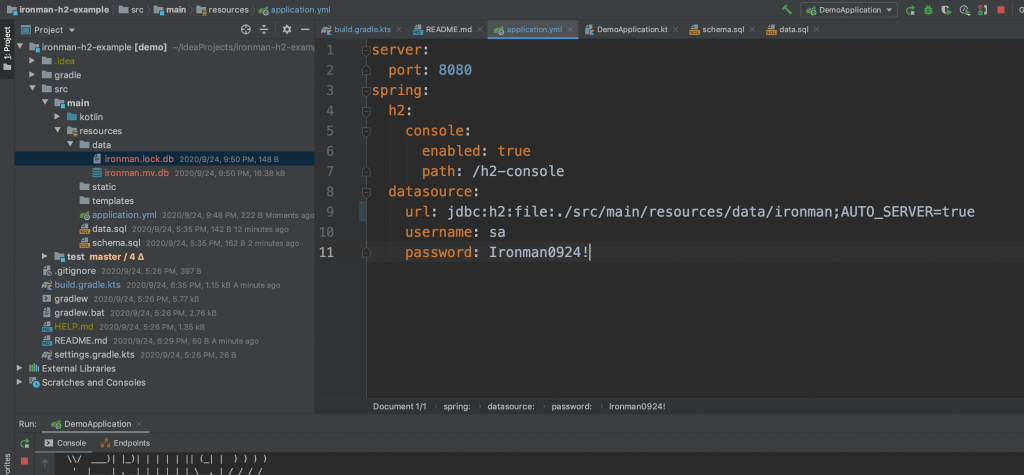The height and width of the screenshot is (475, 1024).
Task: Click the red stop icon in Run panel
Action: (24, 461)
